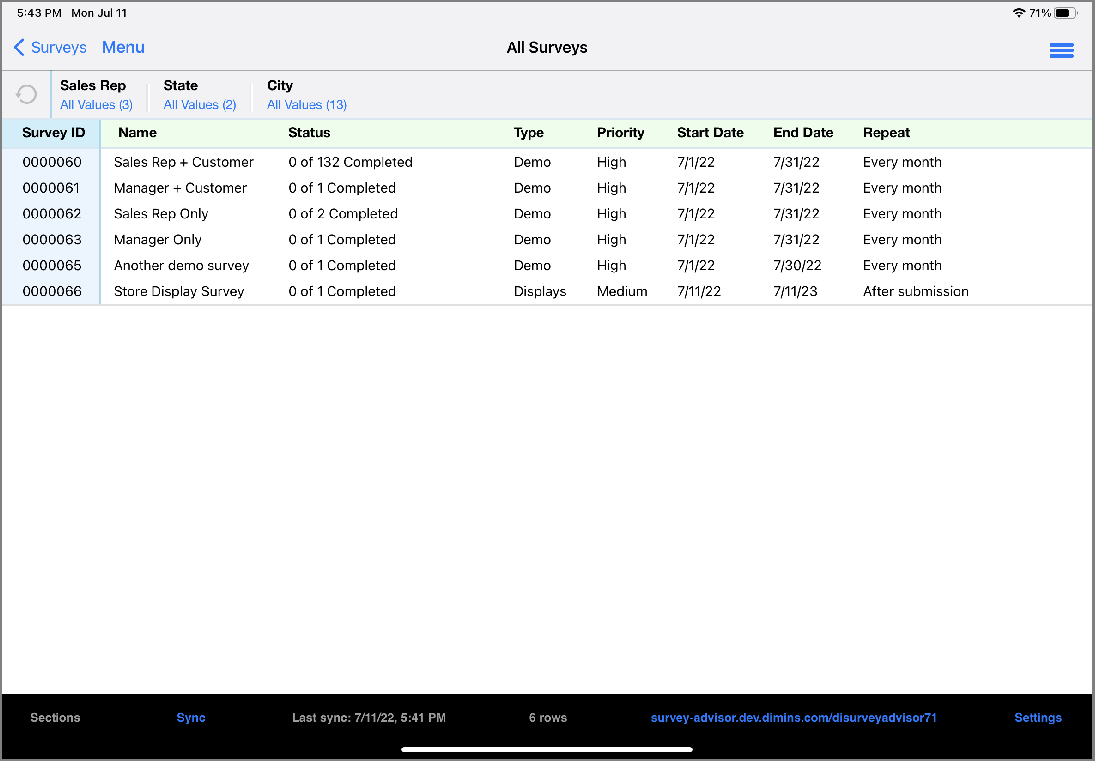Tap the hamburger menu icon

click(x=1061, y=51)
